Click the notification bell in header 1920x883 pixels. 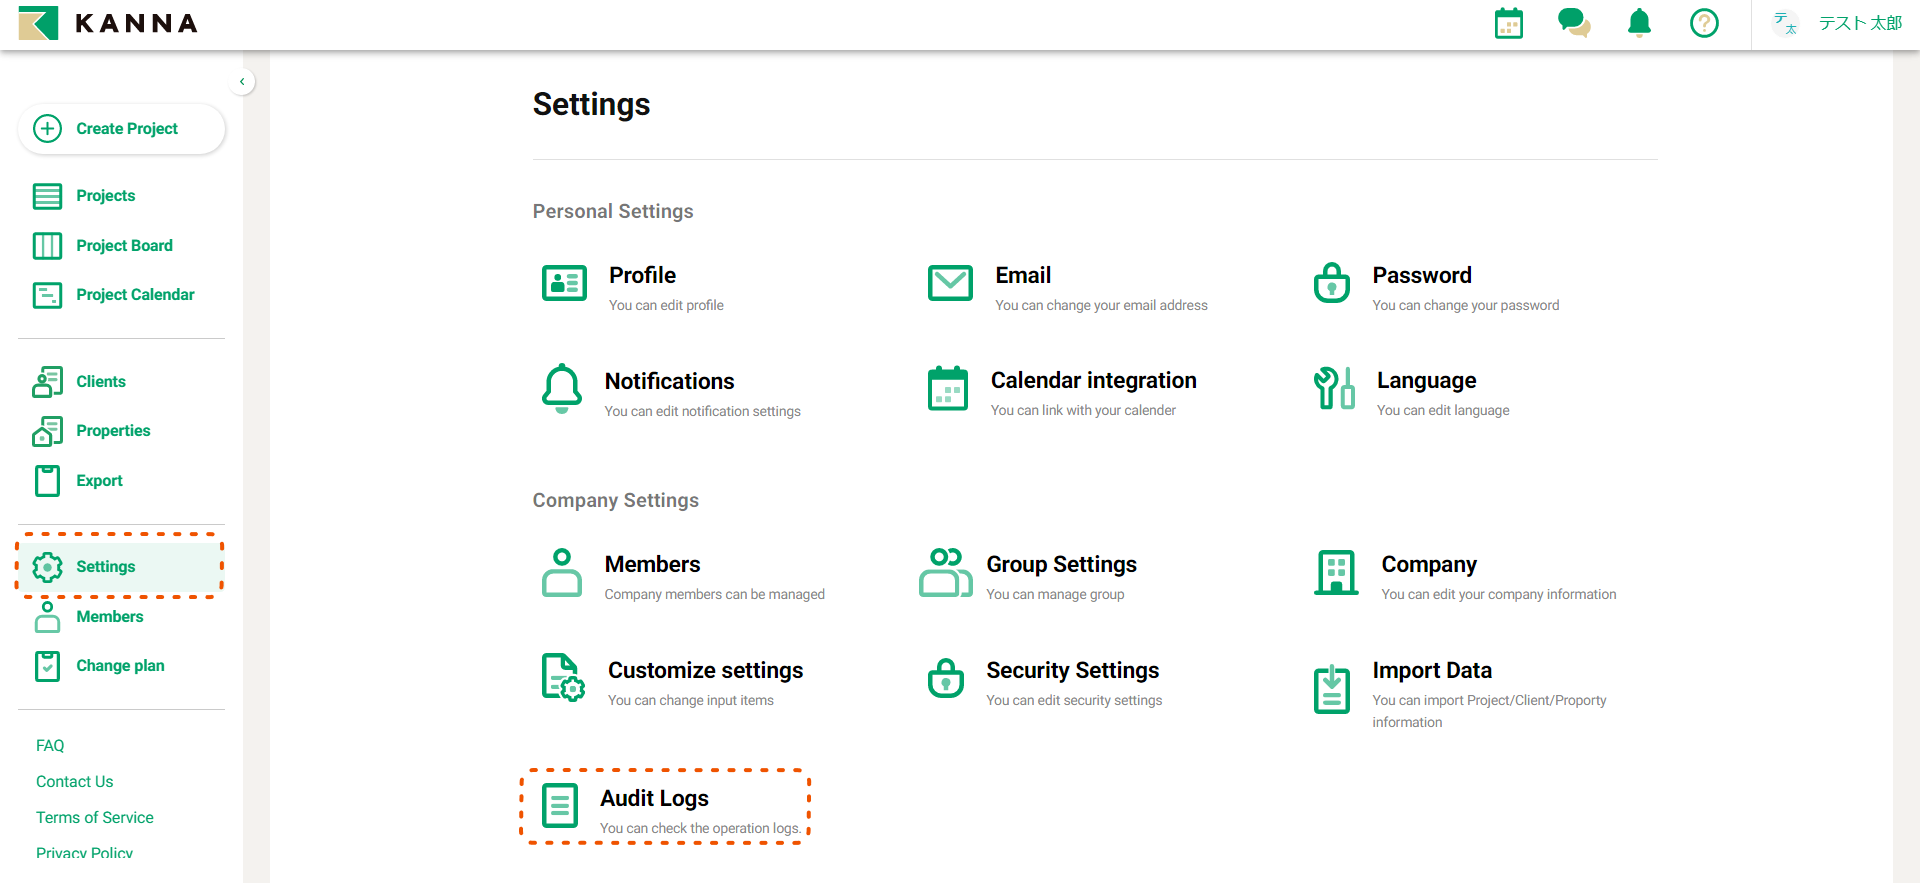pyautogui.click(x=1639, y=23)
